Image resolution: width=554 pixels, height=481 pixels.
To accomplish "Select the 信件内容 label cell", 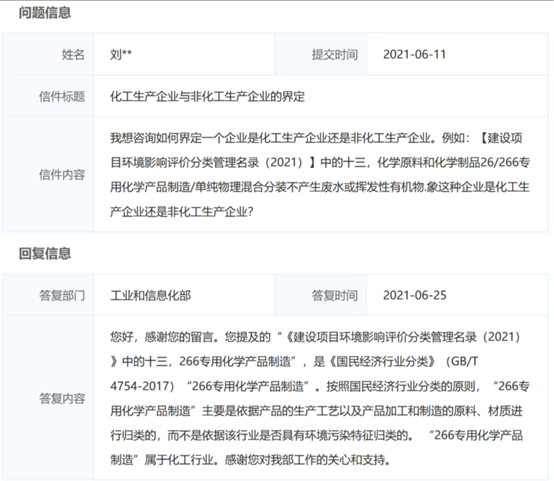I will tap(48, 175).
